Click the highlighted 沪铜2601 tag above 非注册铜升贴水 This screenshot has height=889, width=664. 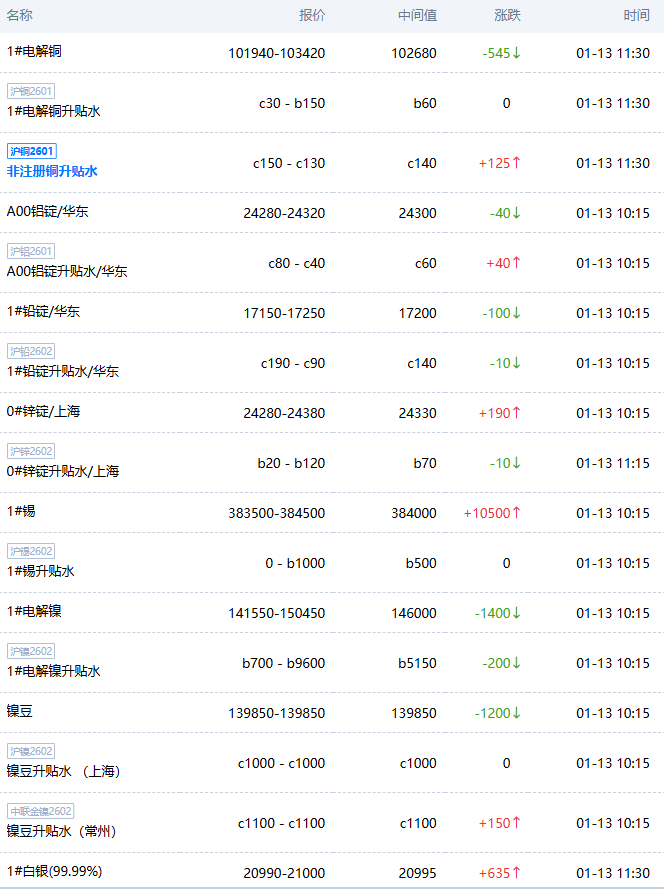click(31, 151)
